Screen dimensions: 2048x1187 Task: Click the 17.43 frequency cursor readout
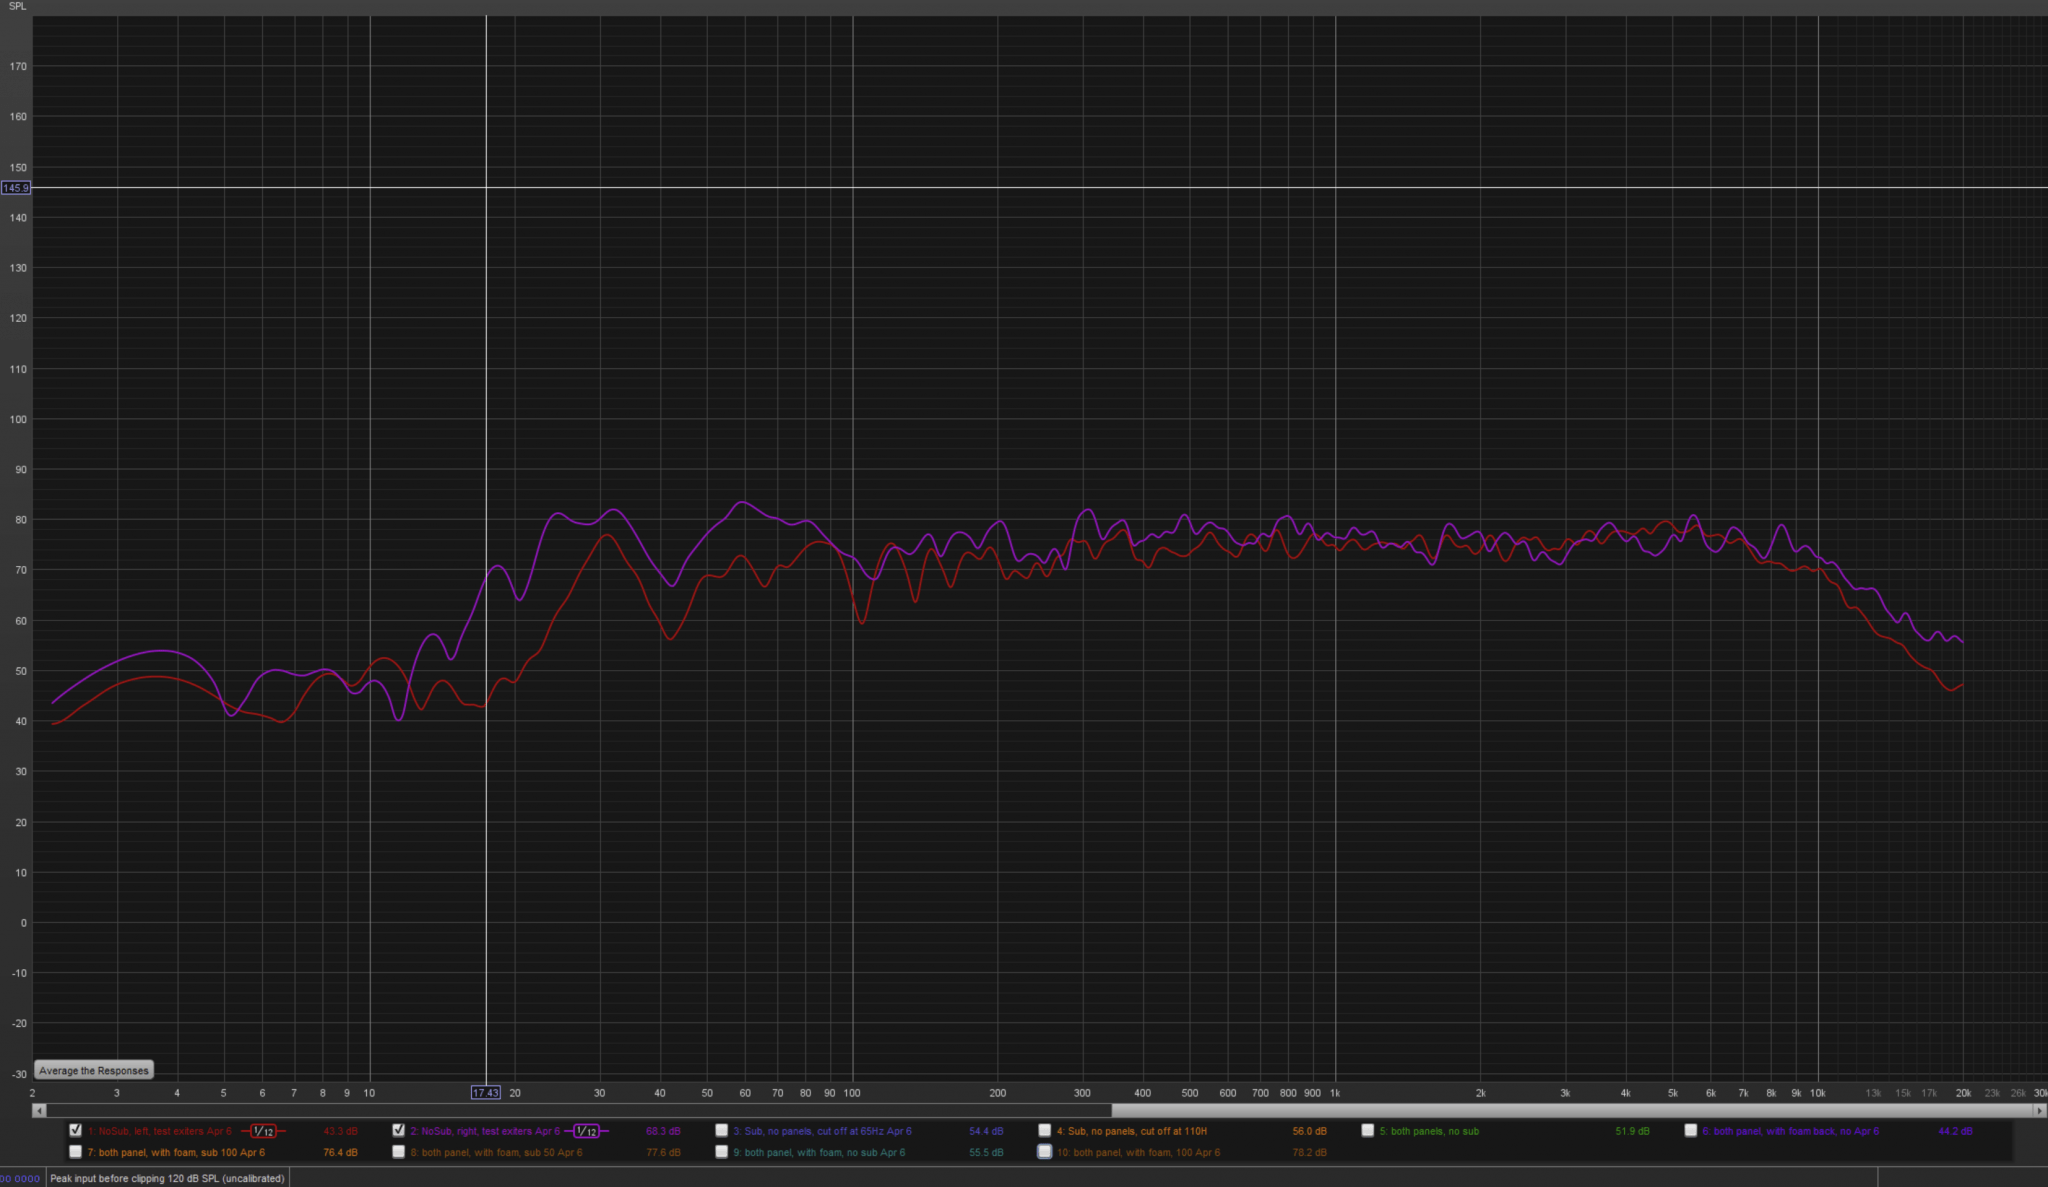coord(485,1093)
